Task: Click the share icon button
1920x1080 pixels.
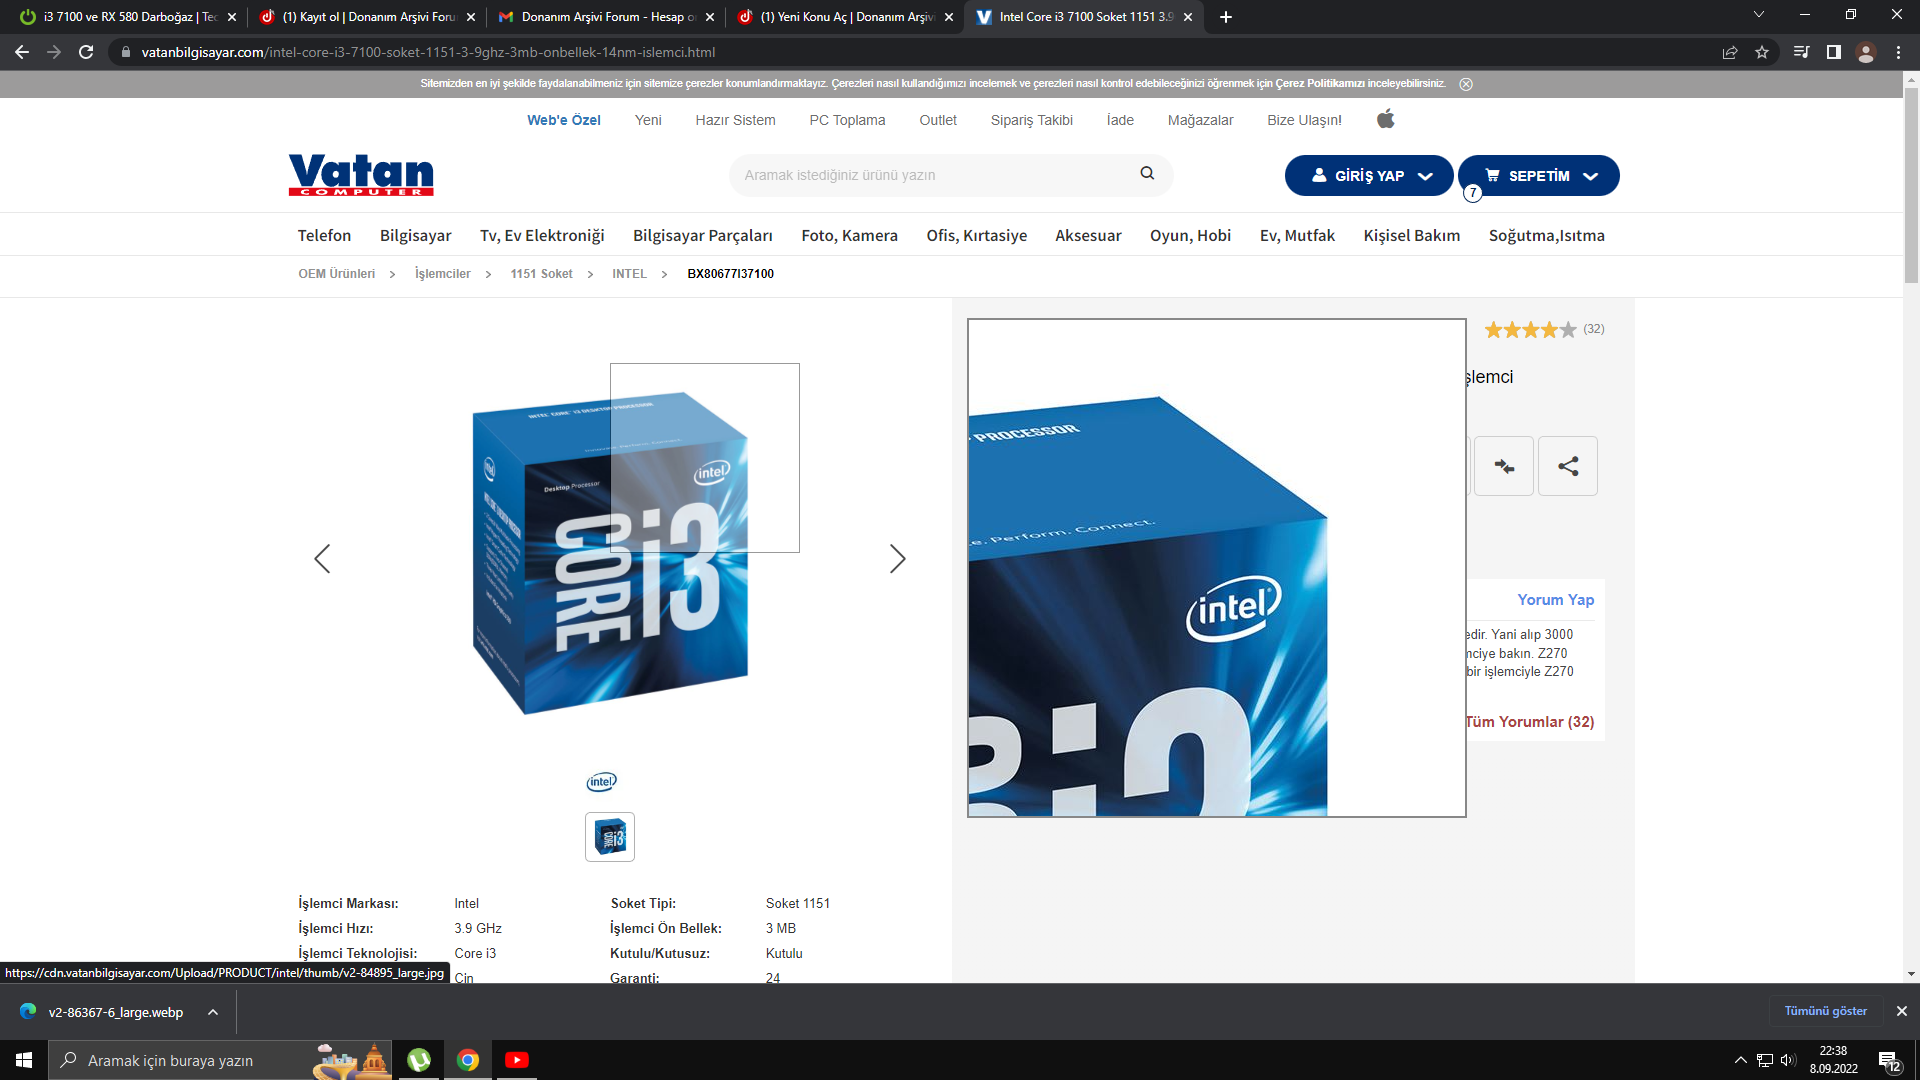Action: [1567, 466]
